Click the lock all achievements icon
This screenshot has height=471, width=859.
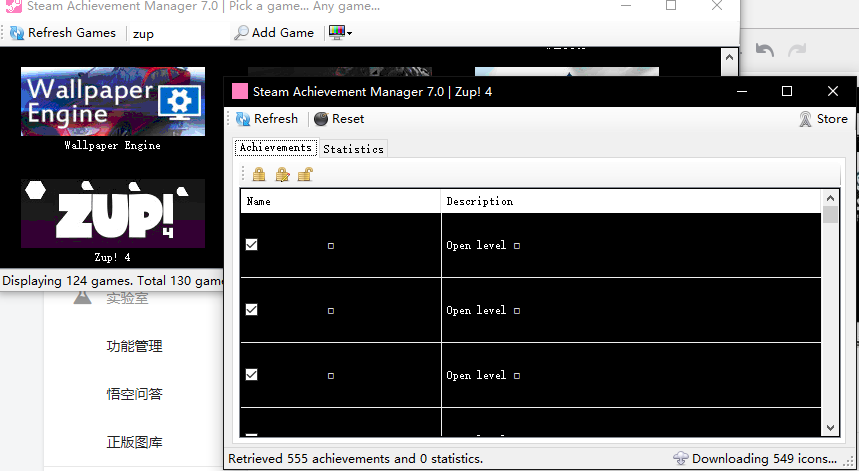pyautogui.click(x=259, y=175)
